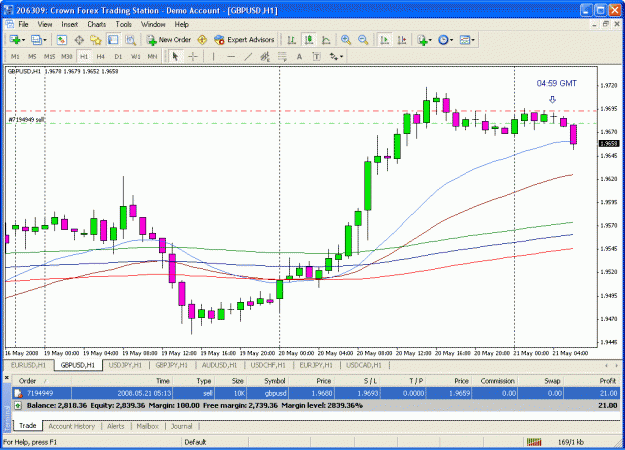
Task: Open the Strategy Tester magnifier icon
Action: (130, 40)
